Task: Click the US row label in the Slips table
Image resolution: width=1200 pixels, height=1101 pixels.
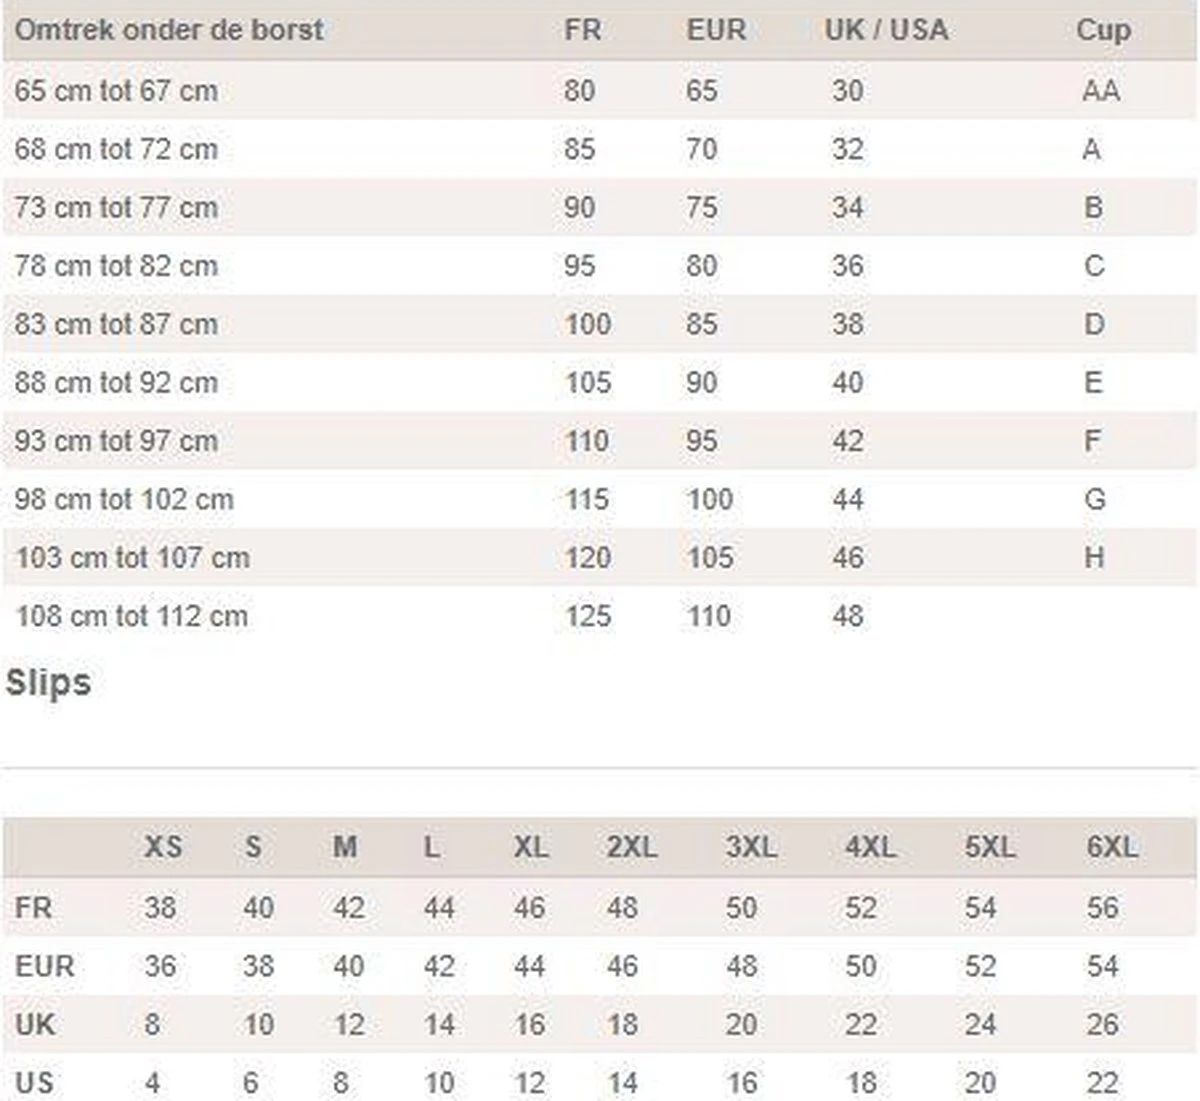Action: 34,1083
